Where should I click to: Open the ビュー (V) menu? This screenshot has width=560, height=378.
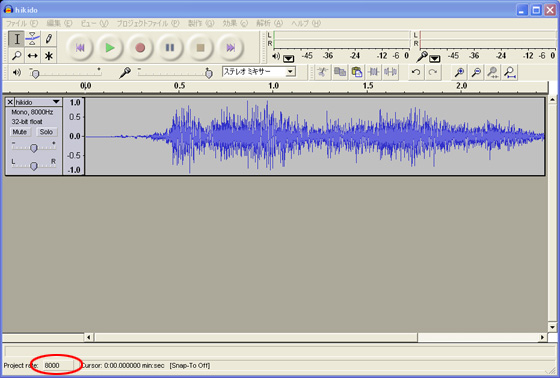(94, 23)
